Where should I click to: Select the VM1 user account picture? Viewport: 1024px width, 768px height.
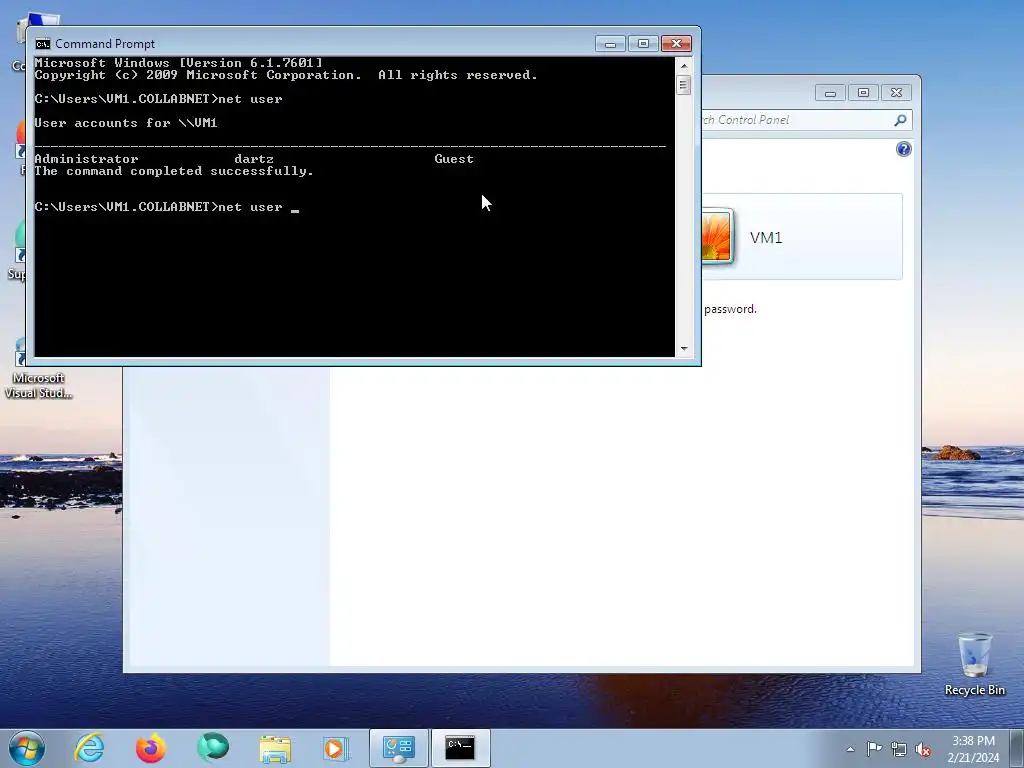[x=717, y=236]
